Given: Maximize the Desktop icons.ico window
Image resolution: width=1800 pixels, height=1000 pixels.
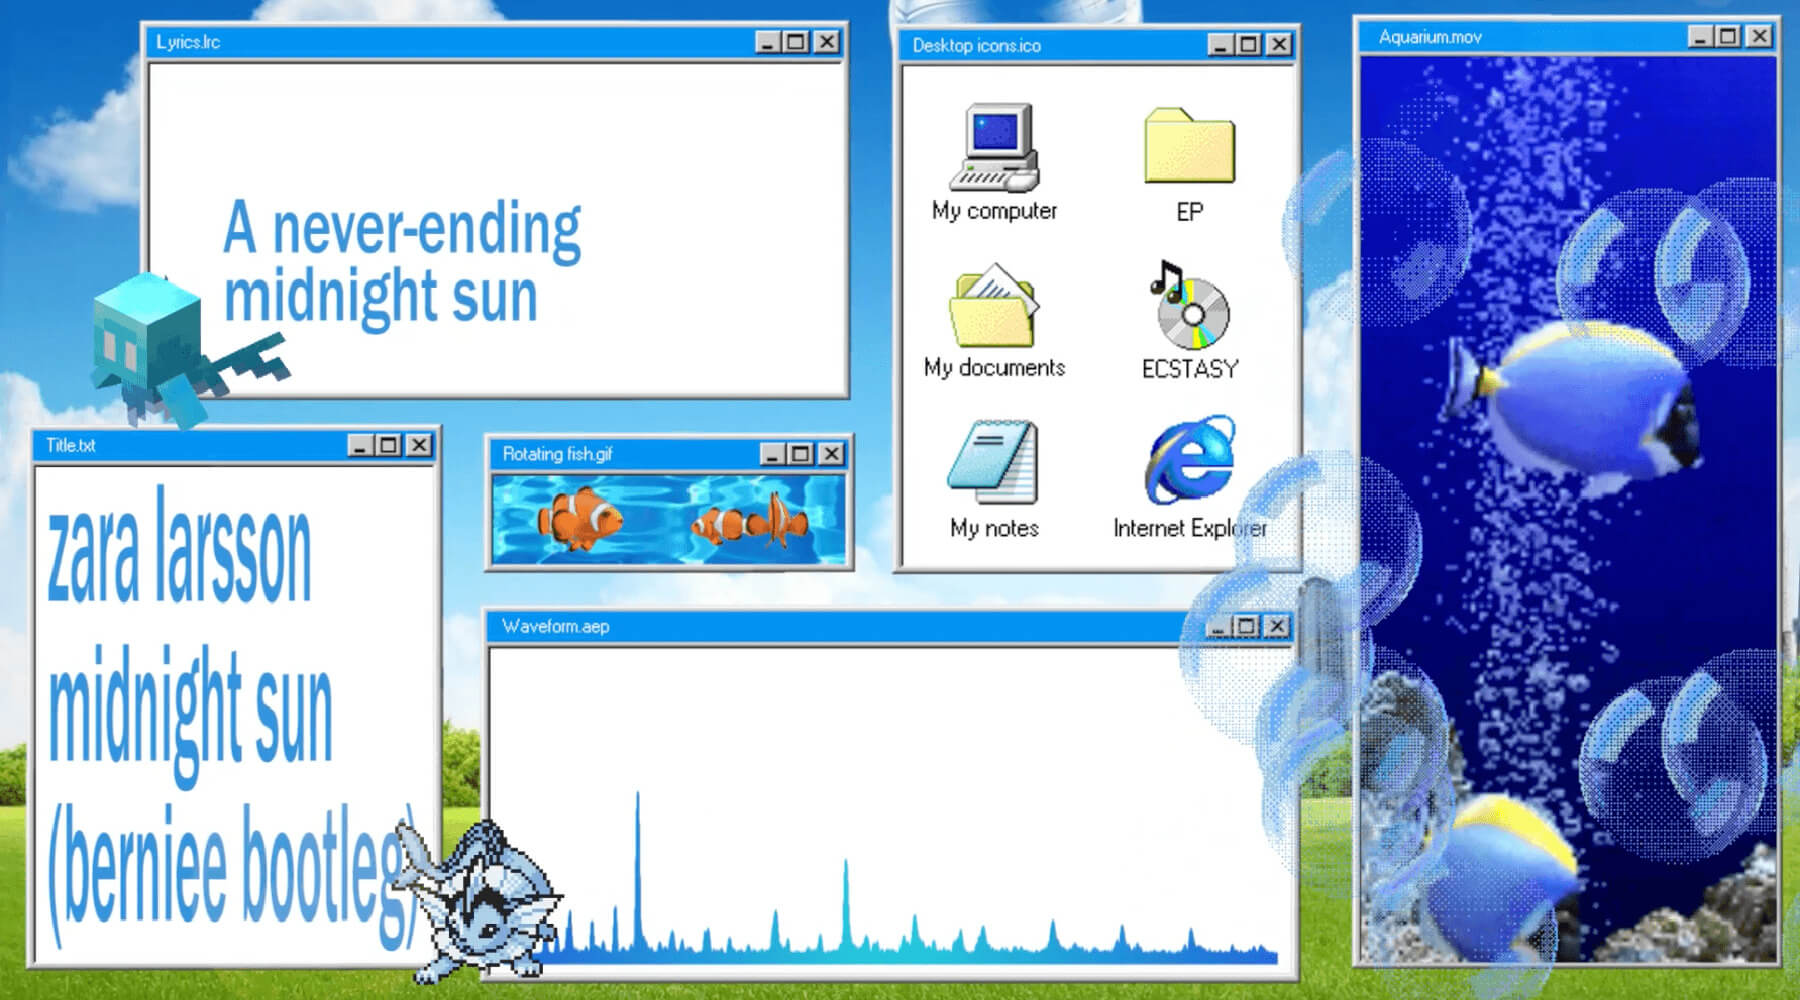Looking at the screenshot, I should pos(1248,45).
